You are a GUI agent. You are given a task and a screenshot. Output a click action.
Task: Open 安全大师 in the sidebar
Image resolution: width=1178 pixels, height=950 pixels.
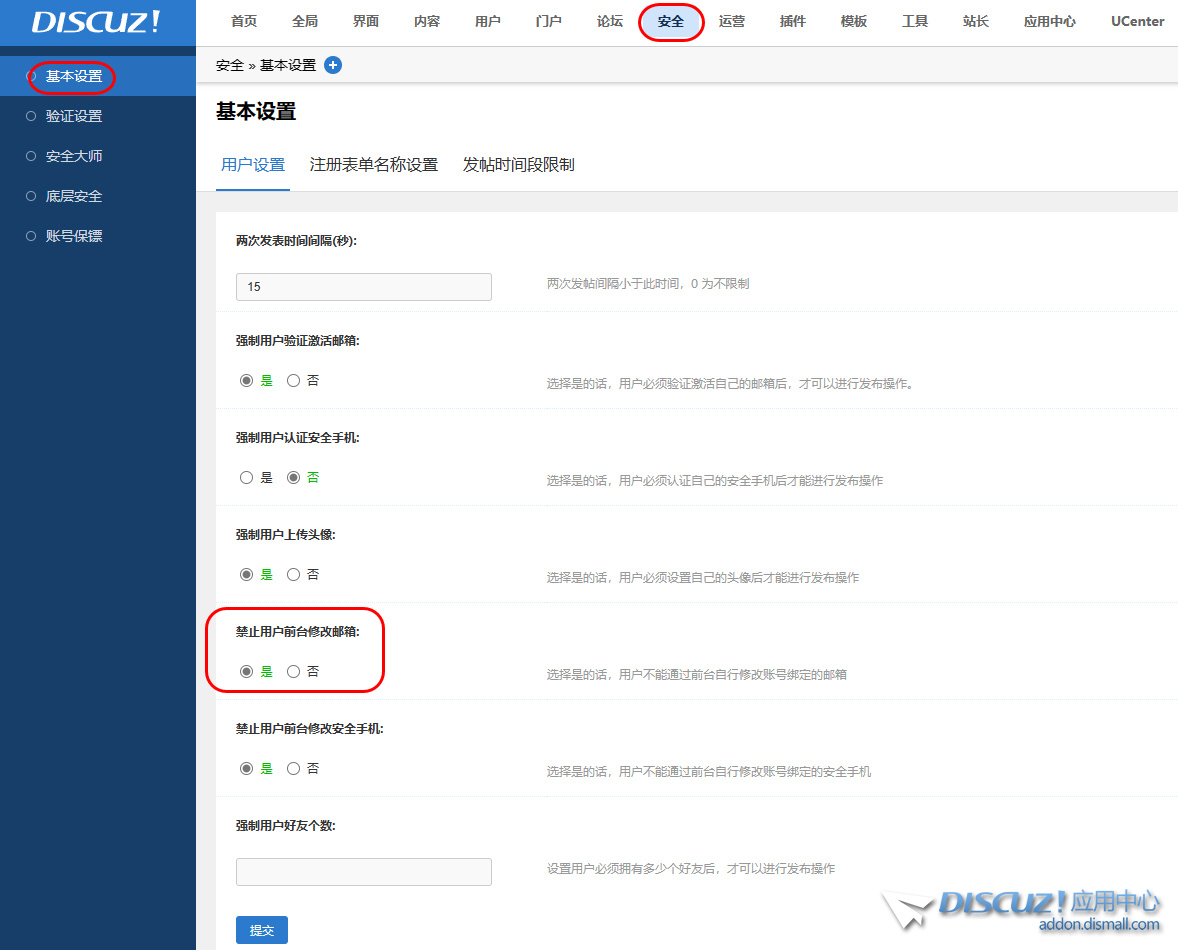pyautogui.click(x=74, y=156)
